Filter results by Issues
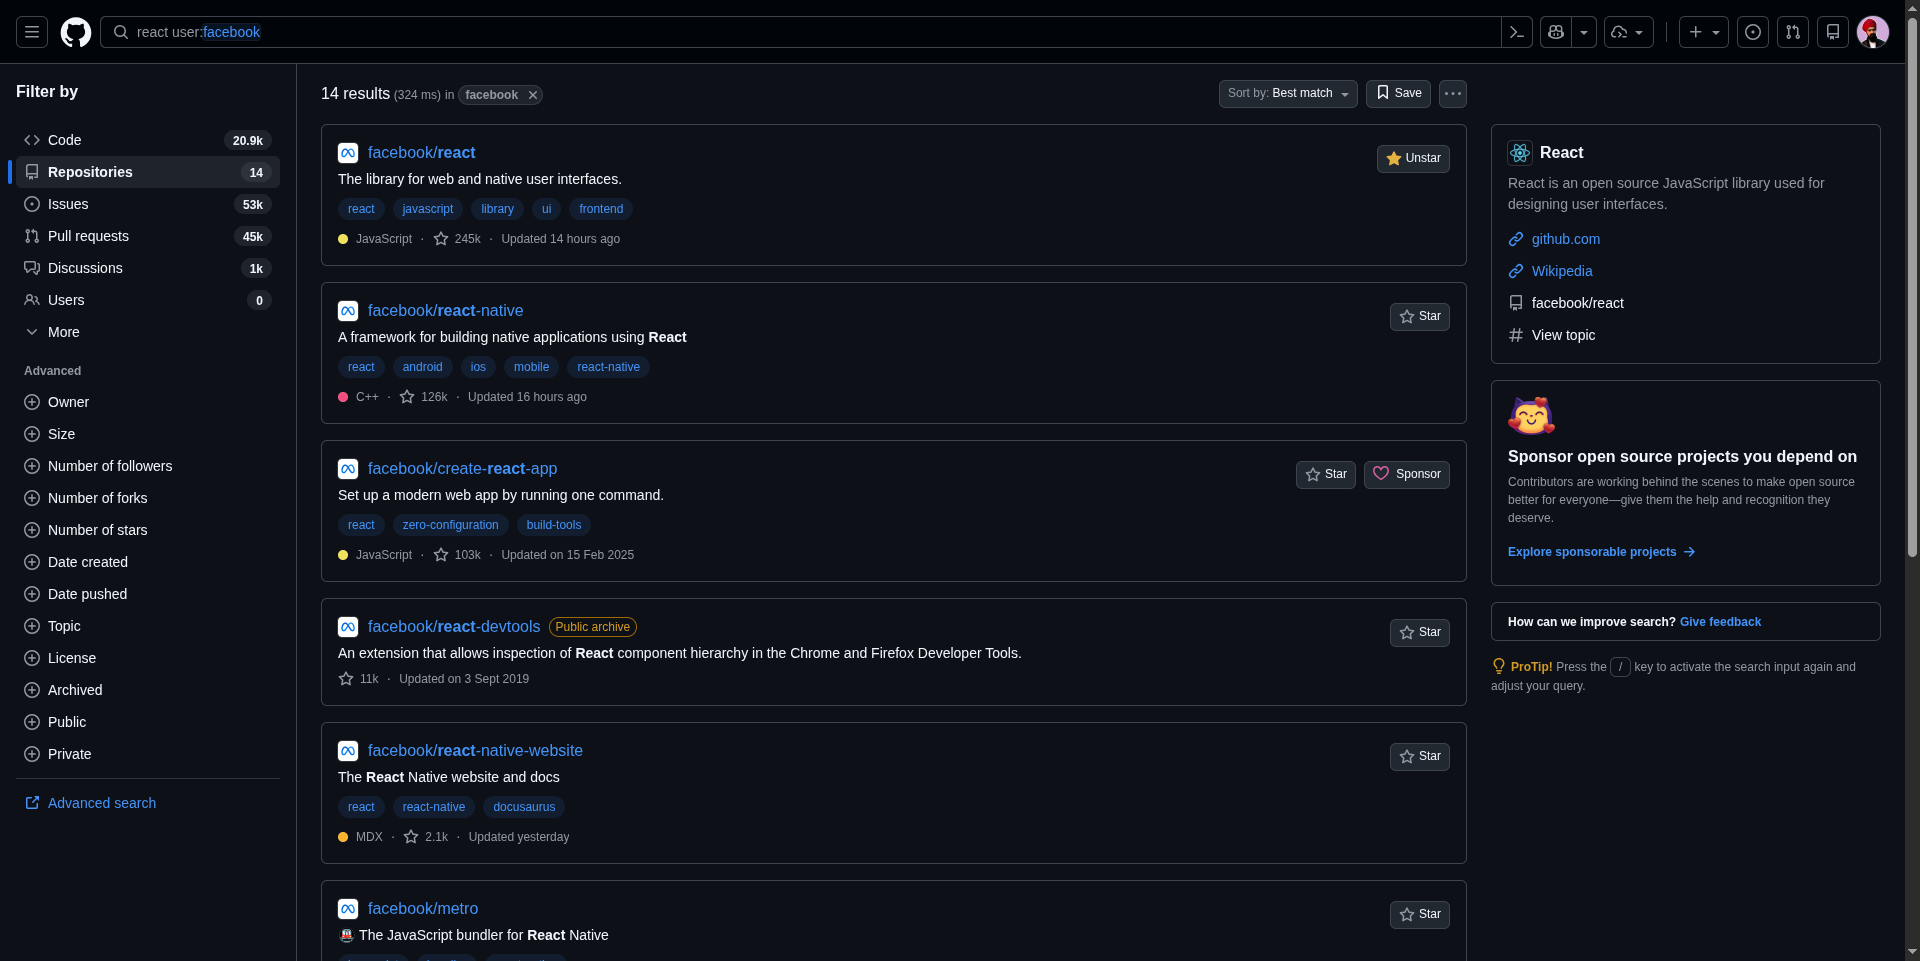This screenshot has height=961, width=1920. pos(148,204)
